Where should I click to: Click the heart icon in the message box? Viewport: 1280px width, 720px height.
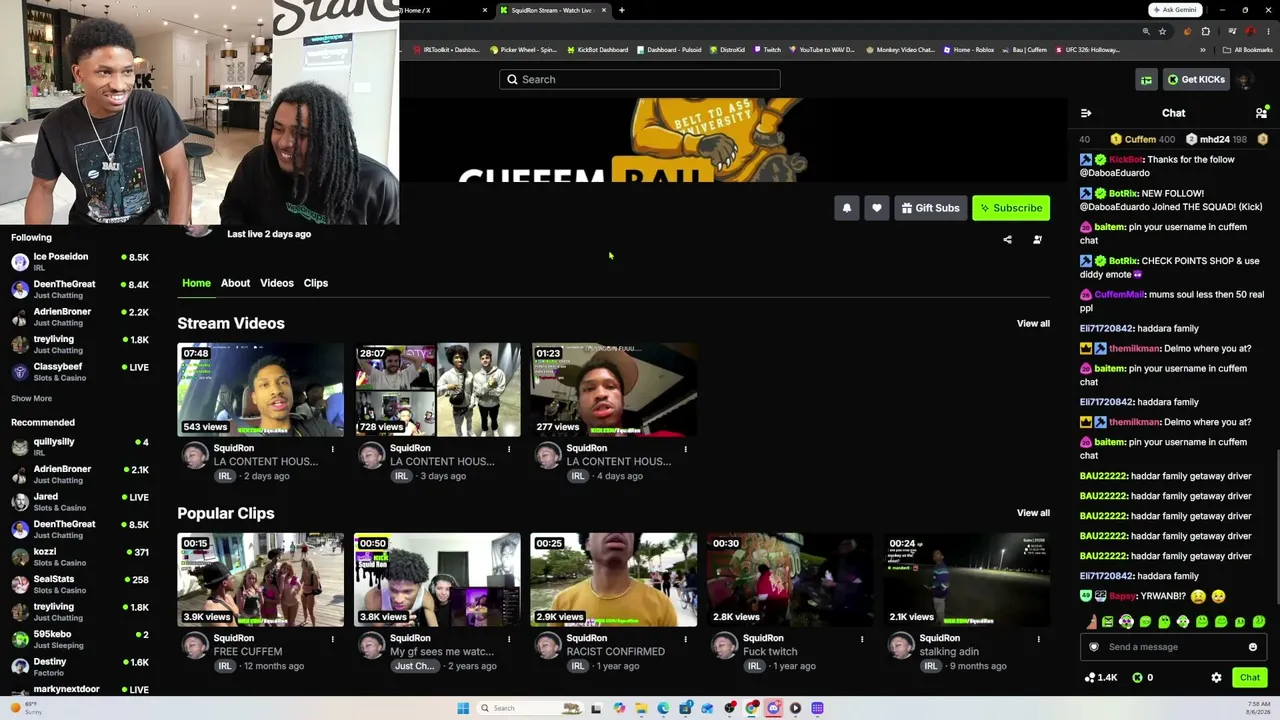coord(1094,647)
